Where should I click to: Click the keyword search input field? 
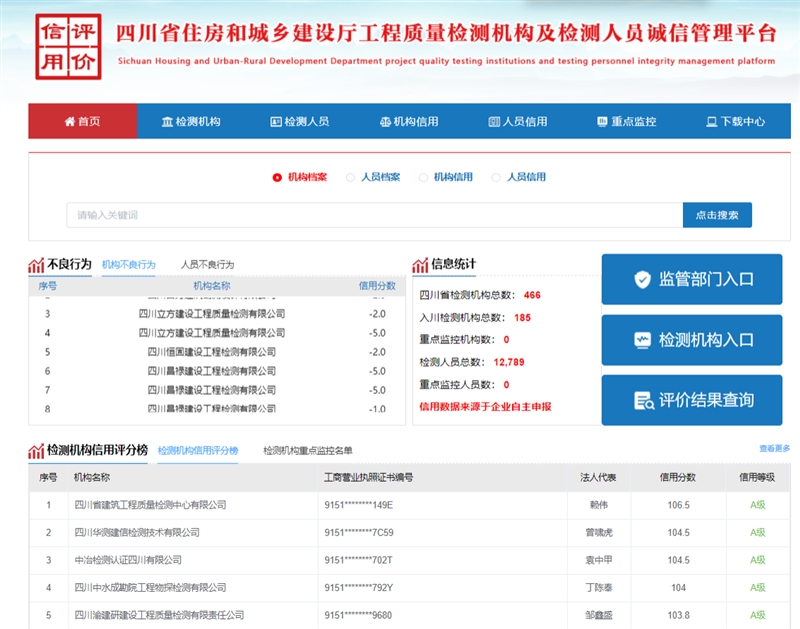(374, 215)
